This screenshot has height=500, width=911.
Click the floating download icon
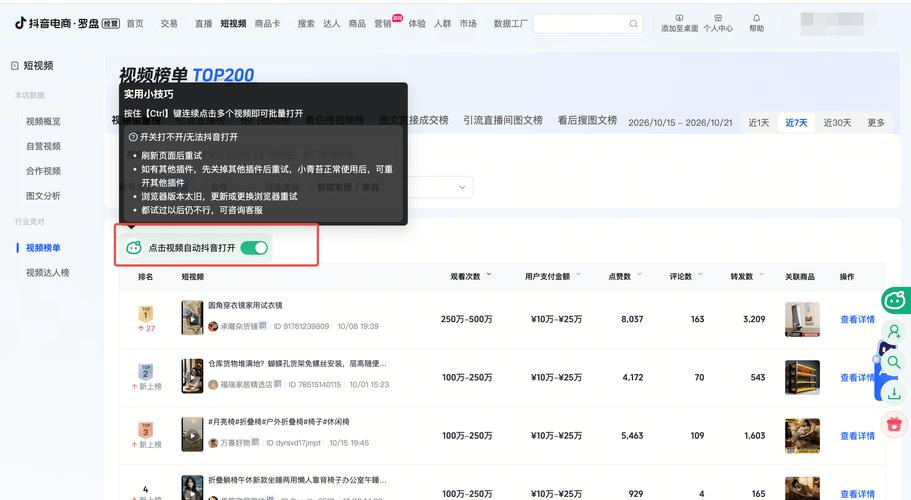894,393
